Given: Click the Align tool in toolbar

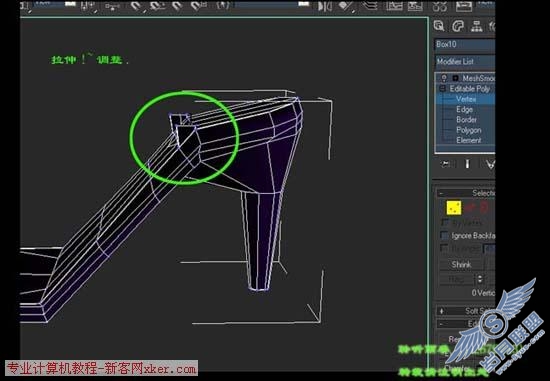Looking at the screenshot, I should pos(346,6).
